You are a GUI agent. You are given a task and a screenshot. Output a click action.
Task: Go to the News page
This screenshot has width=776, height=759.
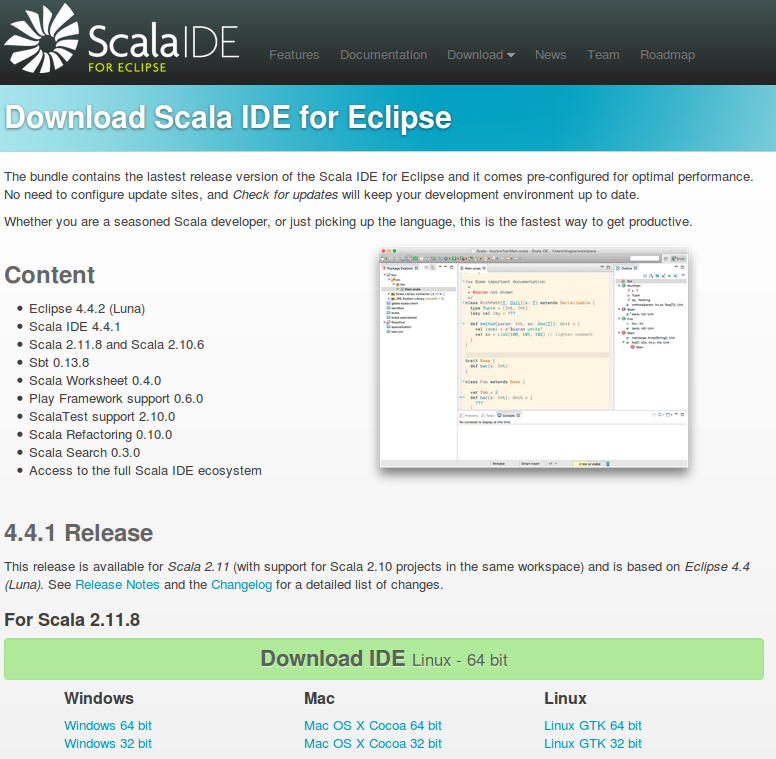click(x=550, y=55)
